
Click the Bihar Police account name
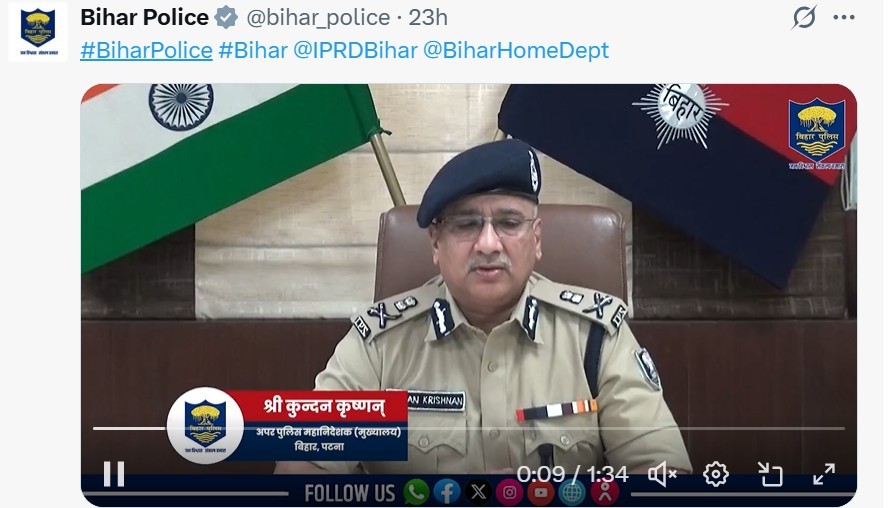[x=145, y=18]
